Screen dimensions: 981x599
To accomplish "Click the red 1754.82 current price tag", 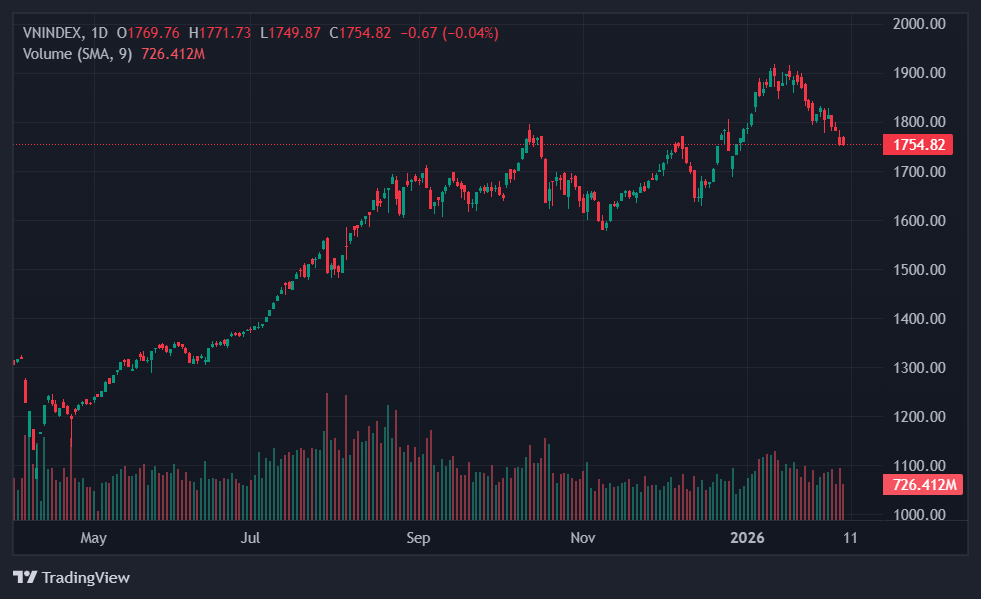I will click(x=918, y=145).
